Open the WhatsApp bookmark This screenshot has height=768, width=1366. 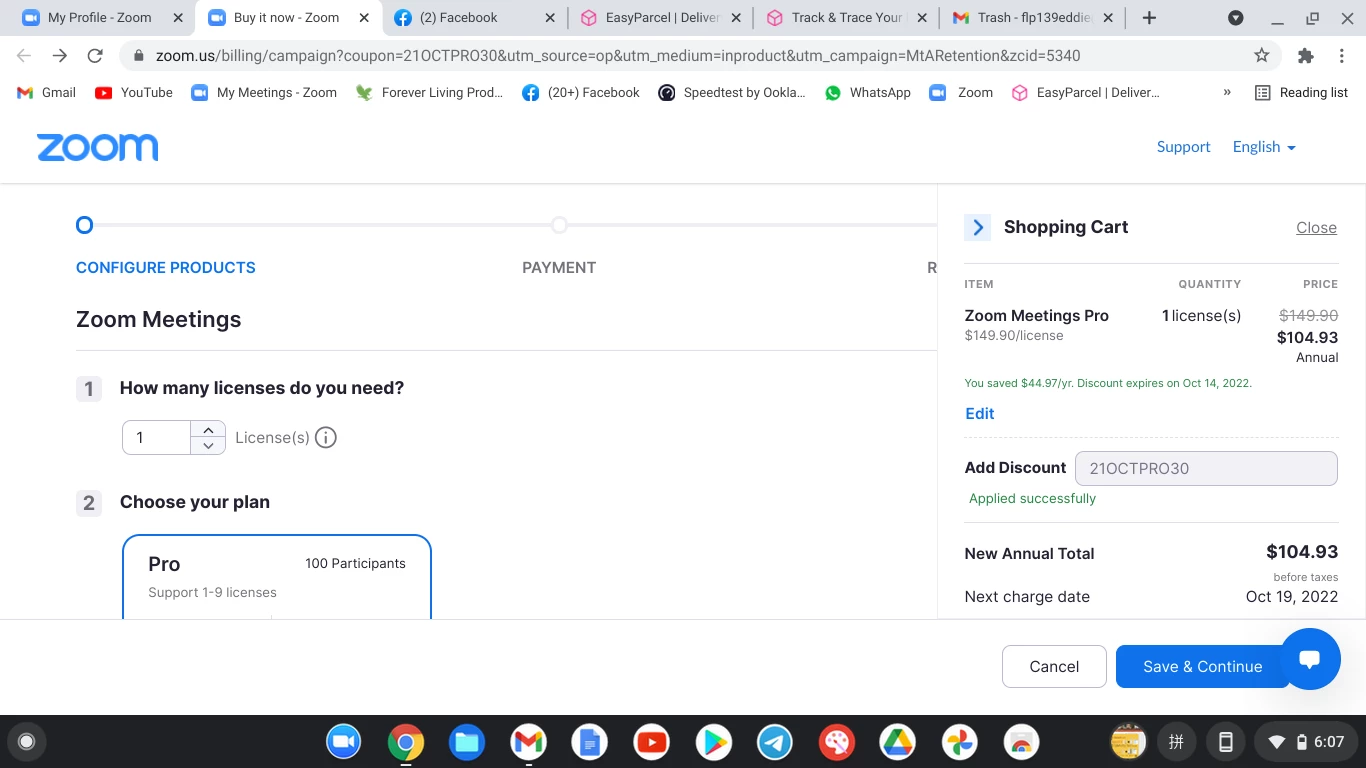coord(867,92)
